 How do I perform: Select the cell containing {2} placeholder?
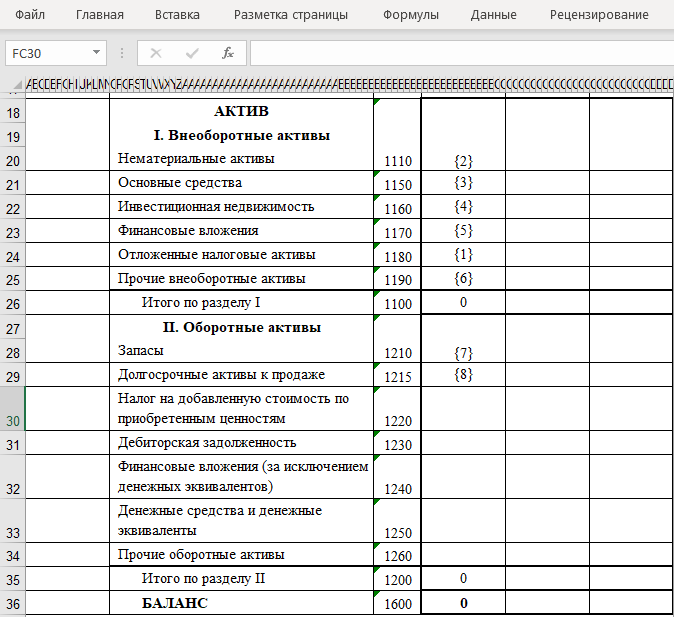(463, 159)
